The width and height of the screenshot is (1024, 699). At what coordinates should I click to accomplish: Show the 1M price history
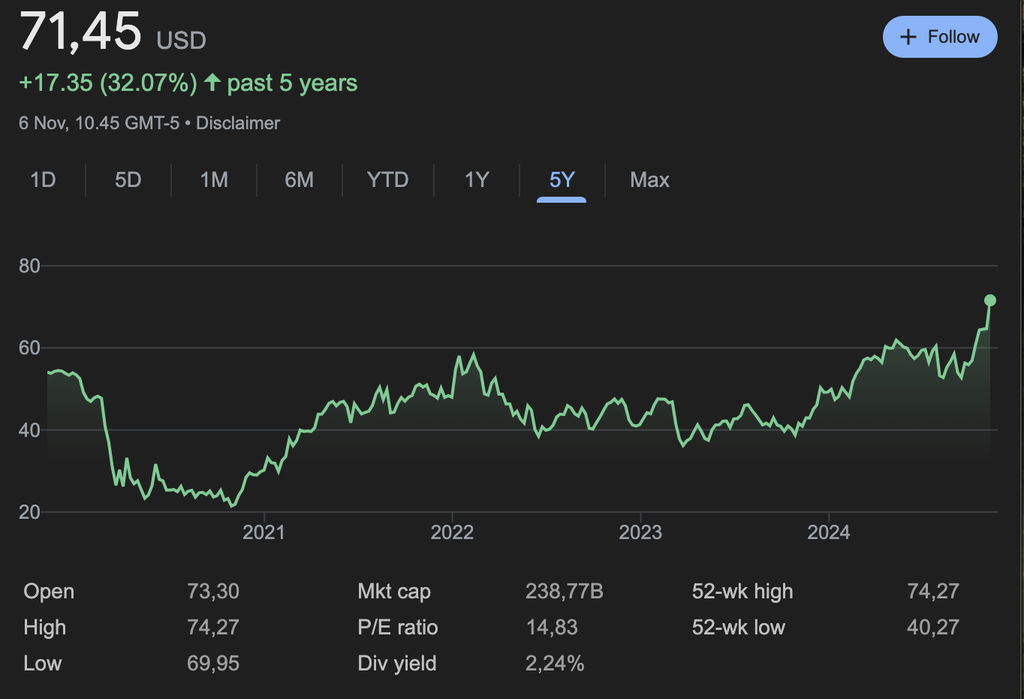(214, 180)
